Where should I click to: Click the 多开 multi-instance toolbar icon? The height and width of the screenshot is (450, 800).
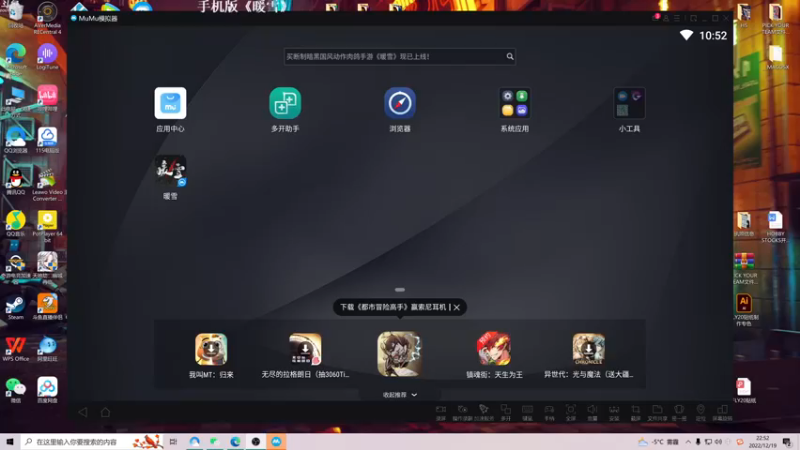[506, 413]
